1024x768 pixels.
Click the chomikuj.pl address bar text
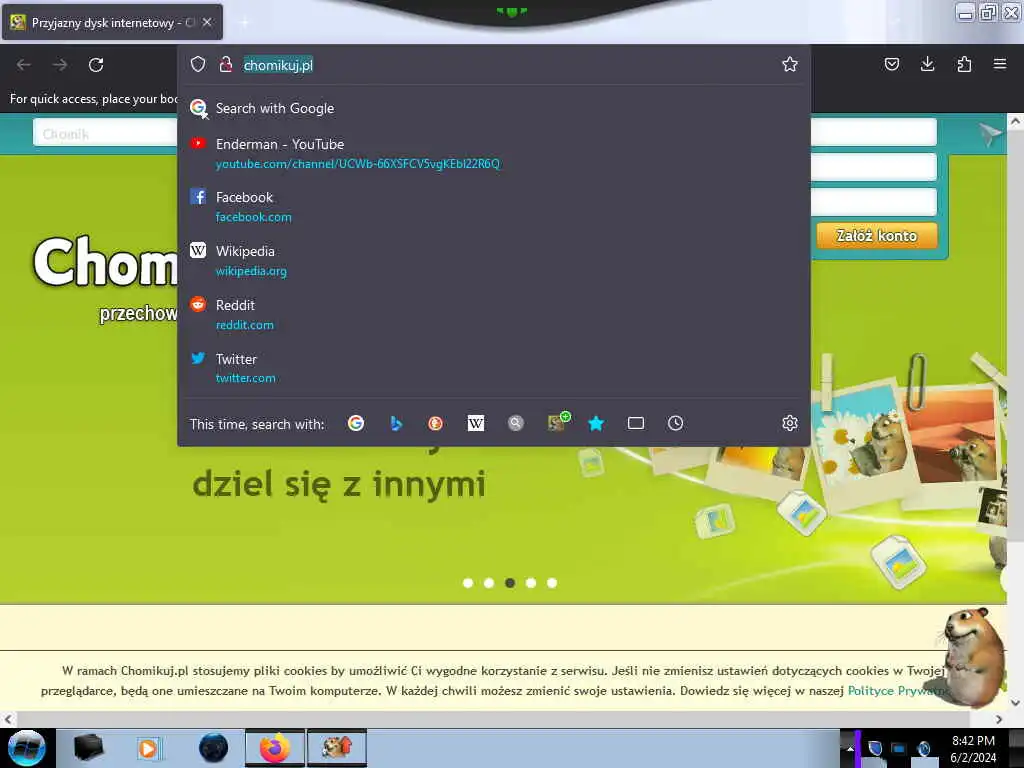point(278,65)
